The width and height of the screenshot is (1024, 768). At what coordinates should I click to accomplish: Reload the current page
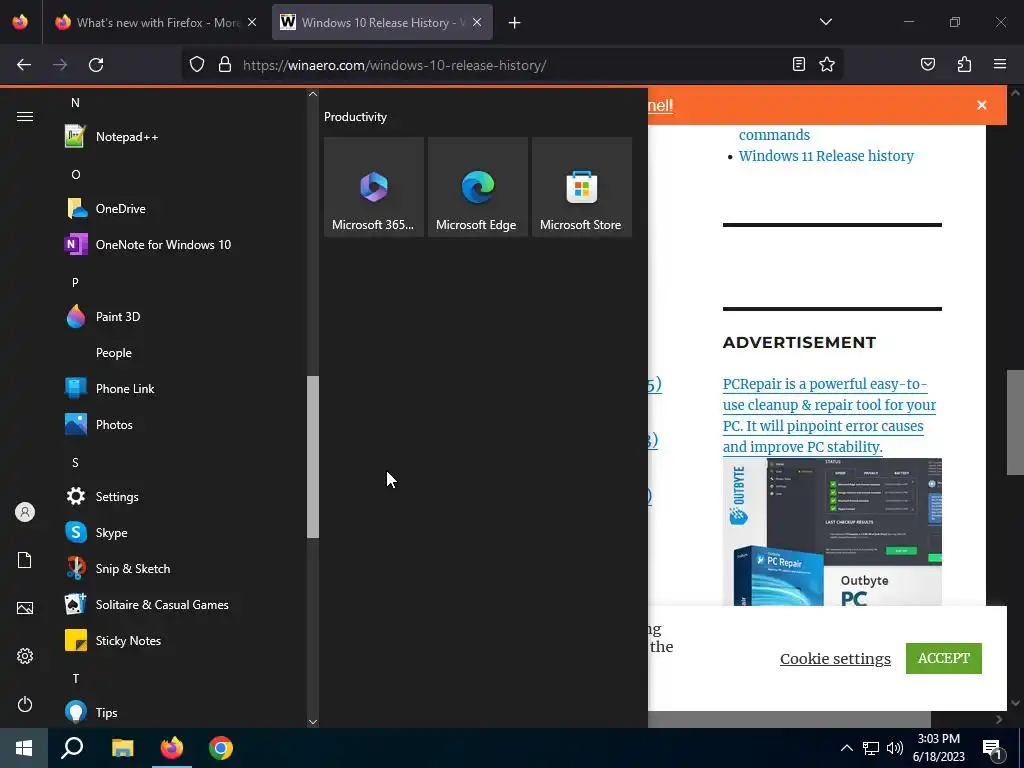(96, 65)
